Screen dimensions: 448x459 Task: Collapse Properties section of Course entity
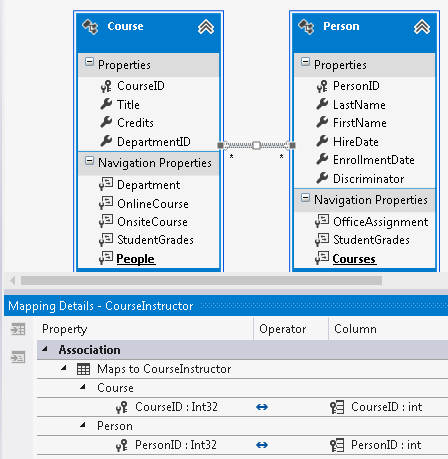[89, 62]
